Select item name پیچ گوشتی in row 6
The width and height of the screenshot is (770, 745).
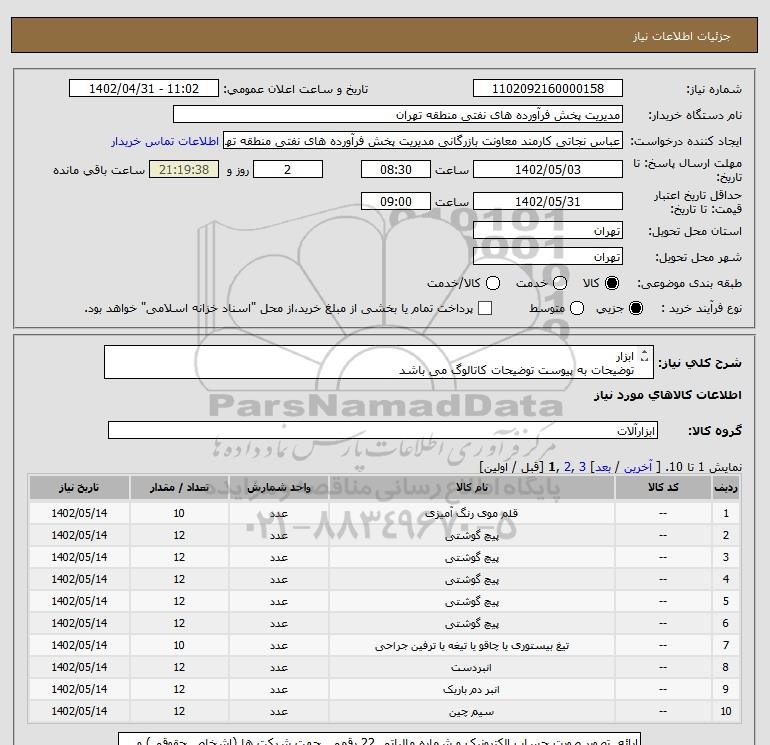tap(472, 624)
